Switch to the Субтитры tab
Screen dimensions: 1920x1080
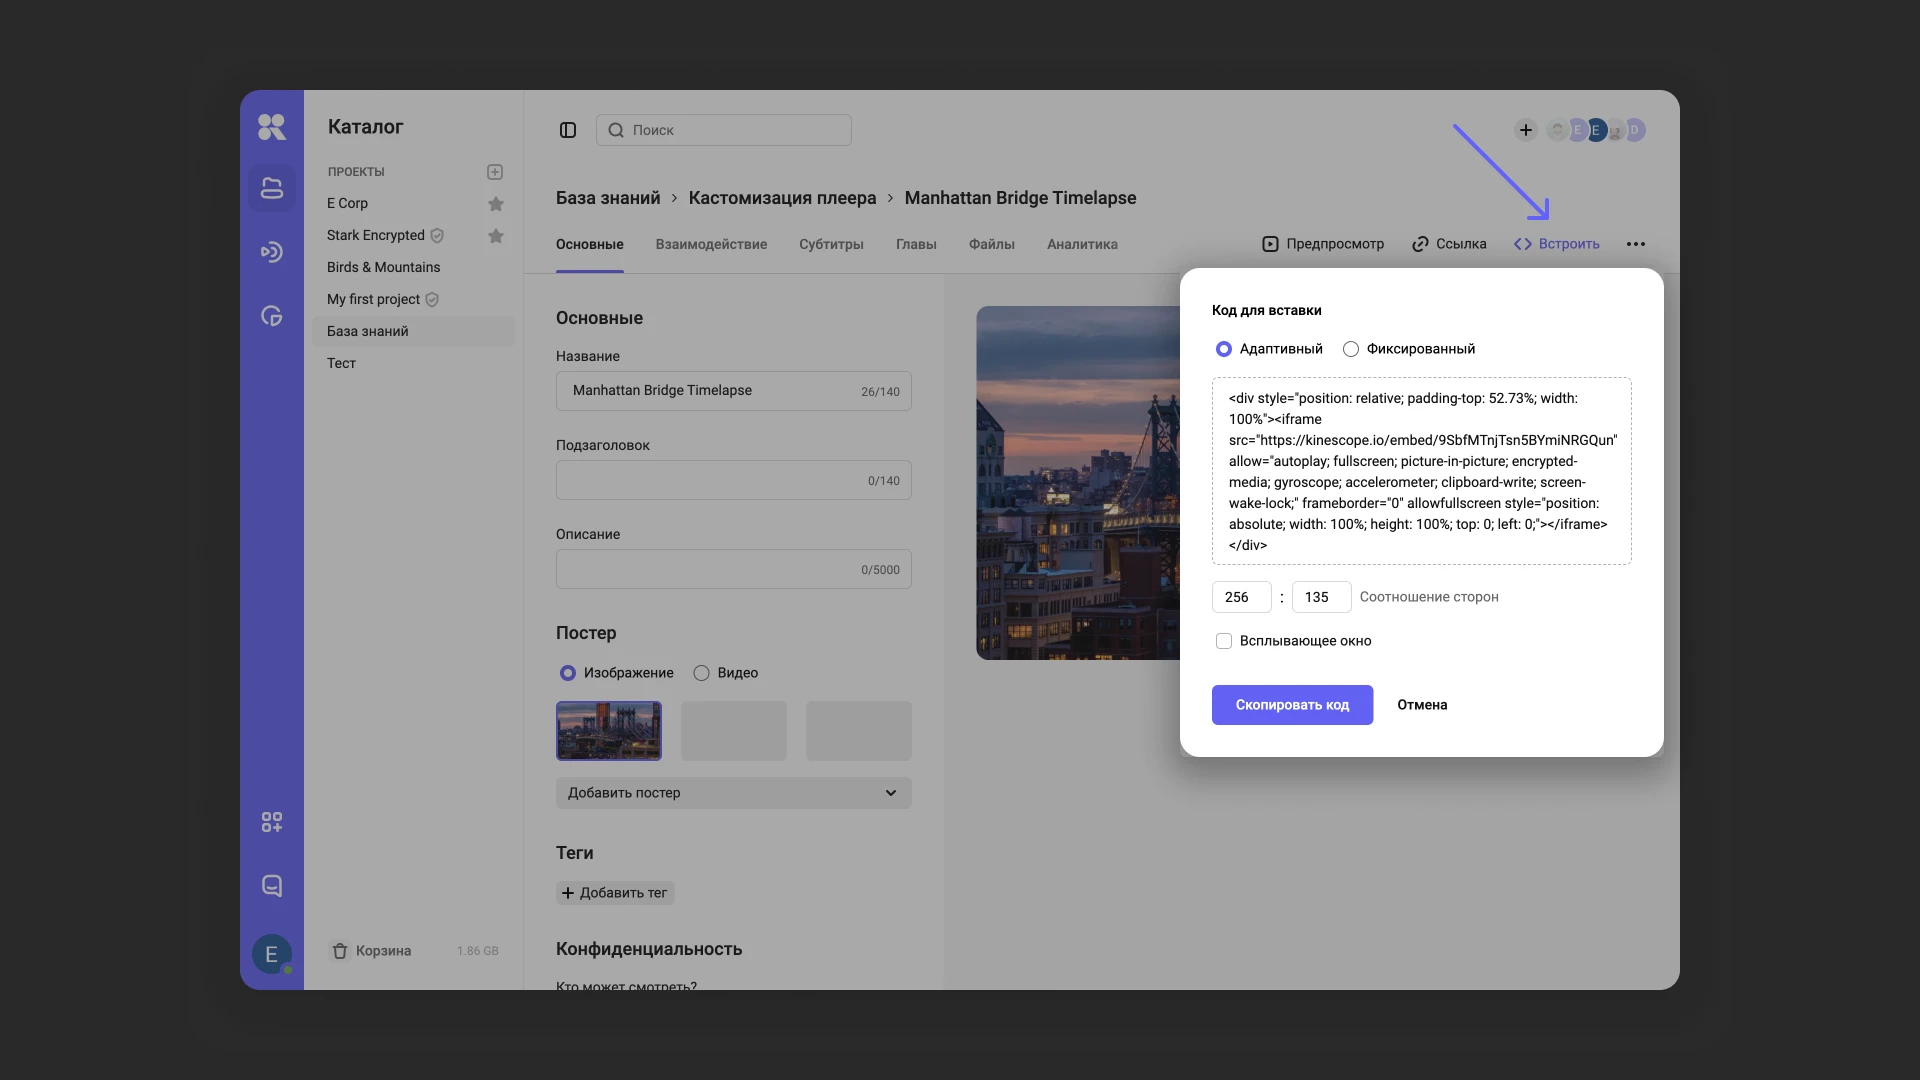[831, 244]
